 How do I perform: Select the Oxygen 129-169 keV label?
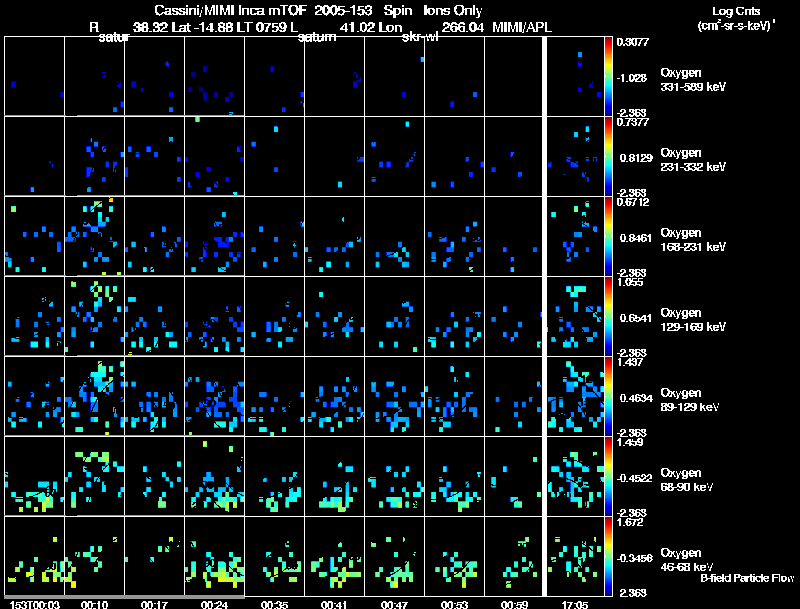[693, 320]
